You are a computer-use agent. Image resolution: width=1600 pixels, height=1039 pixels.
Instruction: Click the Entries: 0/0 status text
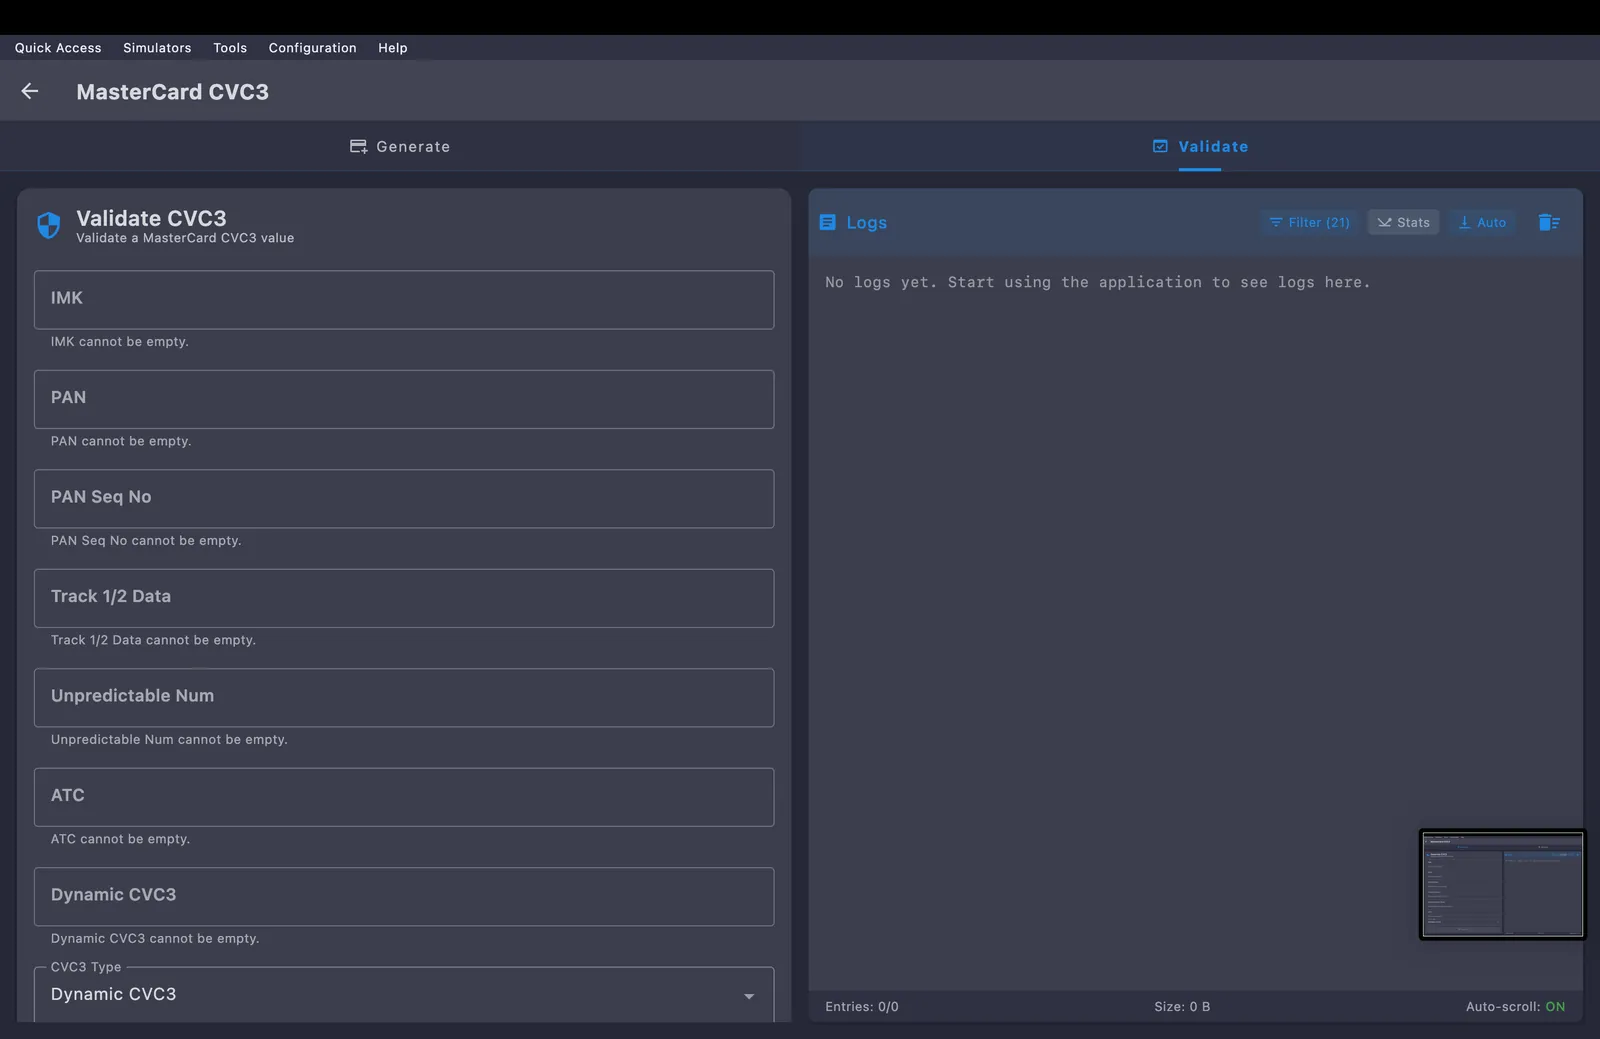[862, 1007]
